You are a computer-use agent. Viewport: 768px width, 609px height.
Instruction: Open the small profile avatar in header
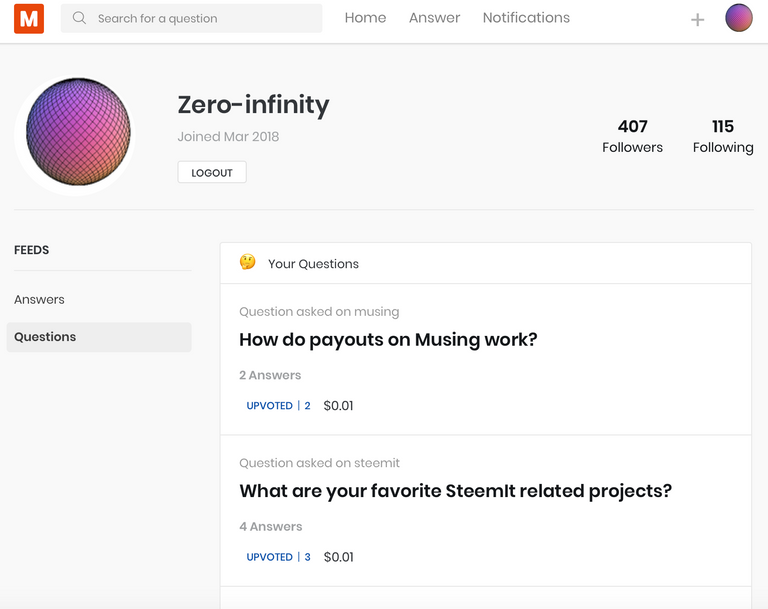tap(739, 18)
